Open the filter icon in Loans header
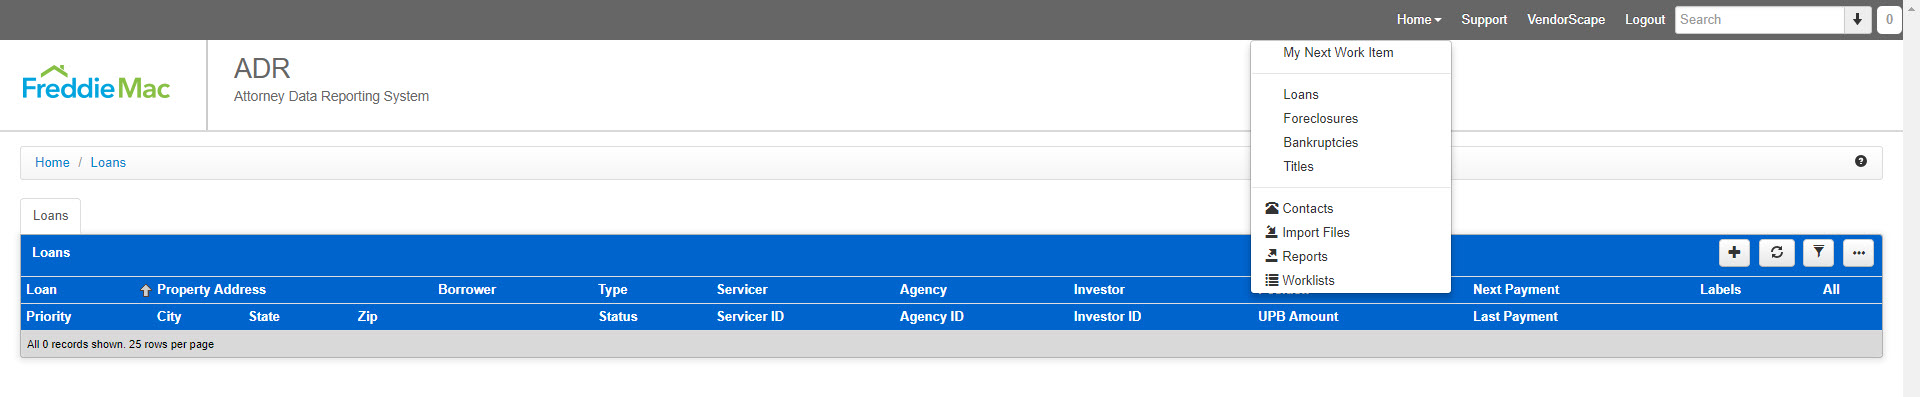 1818,253
